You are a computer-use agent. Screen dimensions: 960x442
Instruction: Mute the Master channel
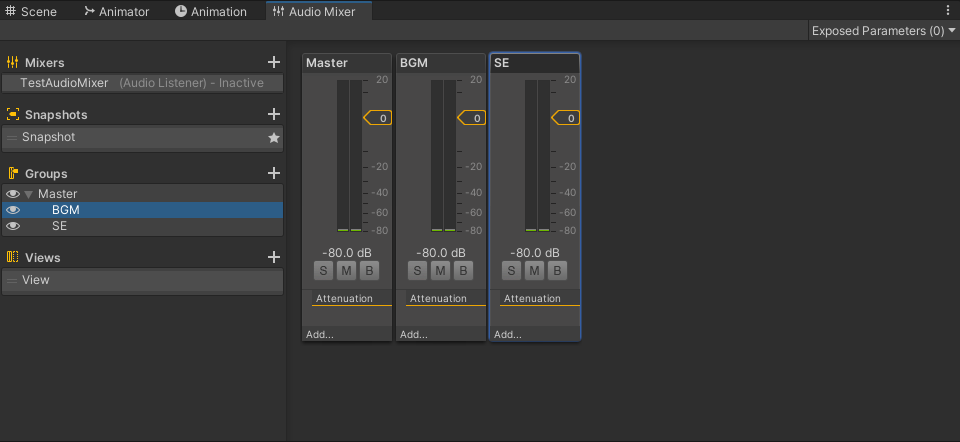(346, 271)
